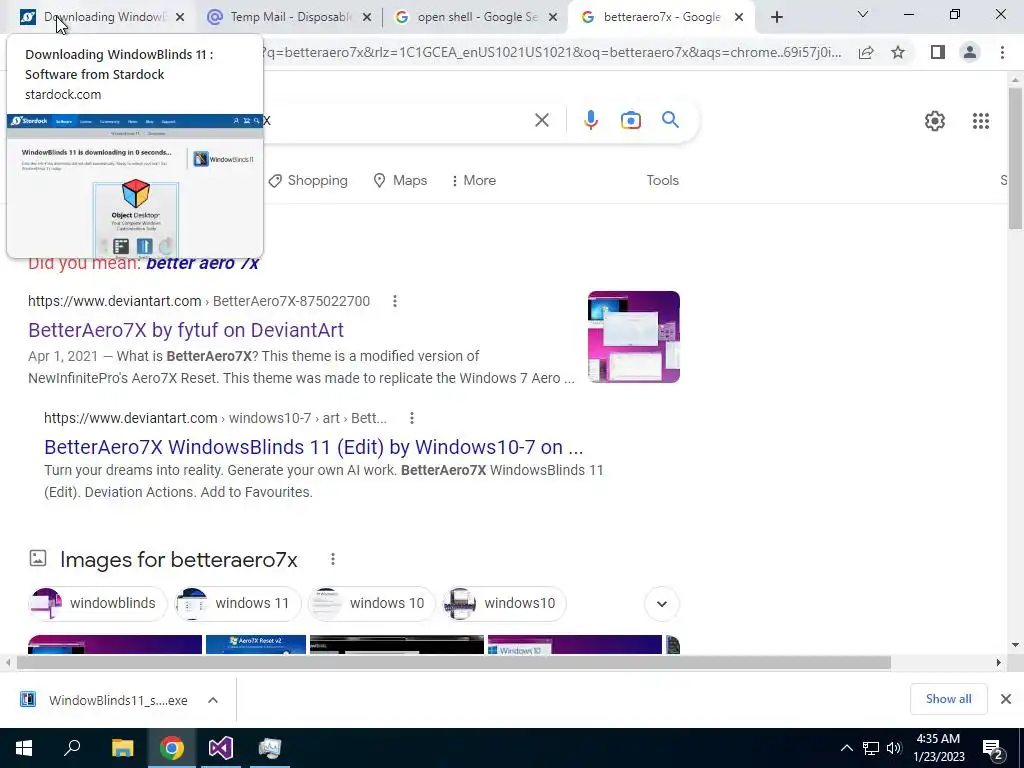The width and height of the screenshot is (1024, 768).
Task: Close the Temp Mail tab
Action: [367, 18]
